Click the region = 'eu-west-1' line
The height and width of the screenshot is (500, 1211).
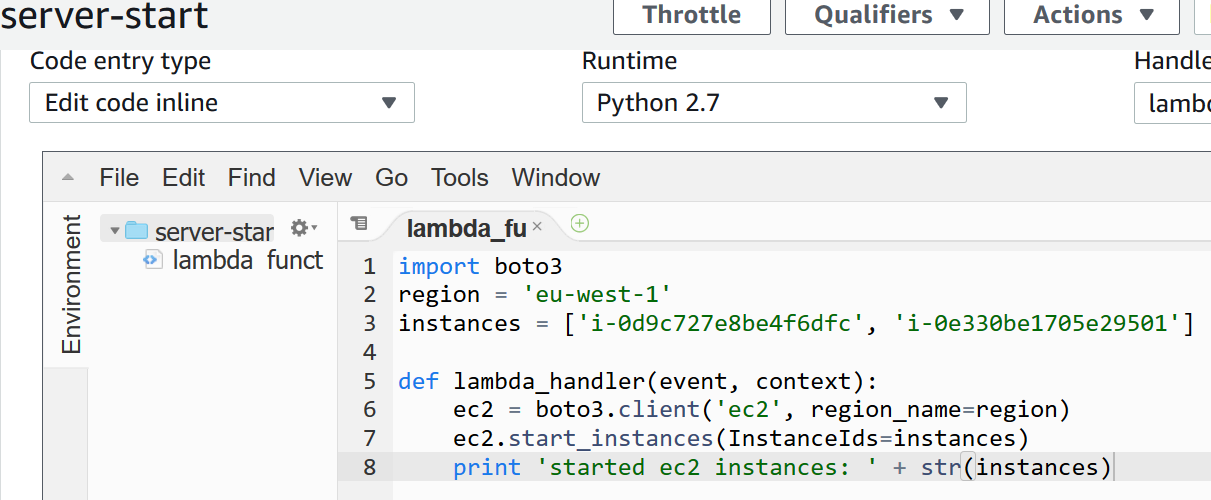[534, 295]
